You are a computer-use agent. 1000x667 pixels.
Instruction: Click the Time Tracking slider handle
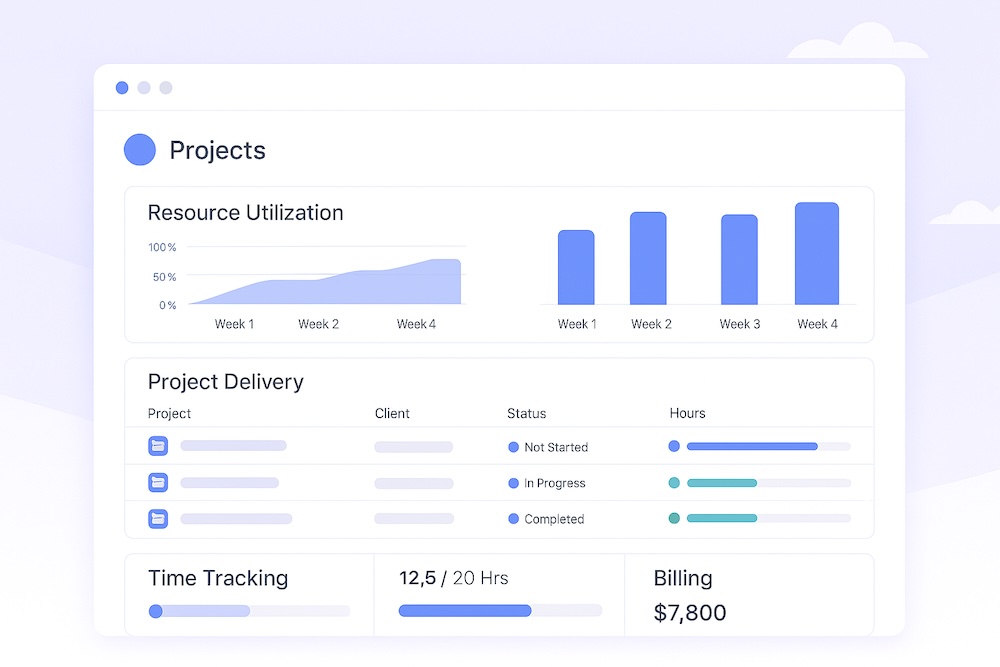tap(155, 611)
